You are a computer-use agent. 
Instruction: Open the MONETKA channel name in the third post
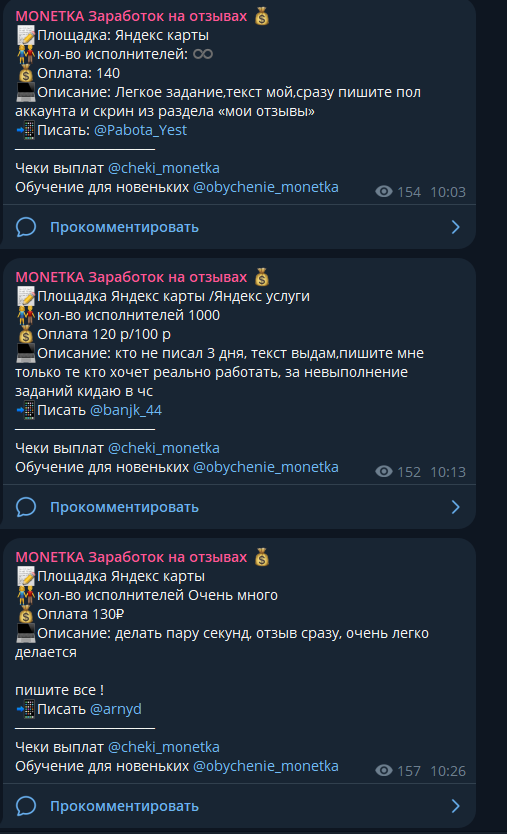pos(131,557)
